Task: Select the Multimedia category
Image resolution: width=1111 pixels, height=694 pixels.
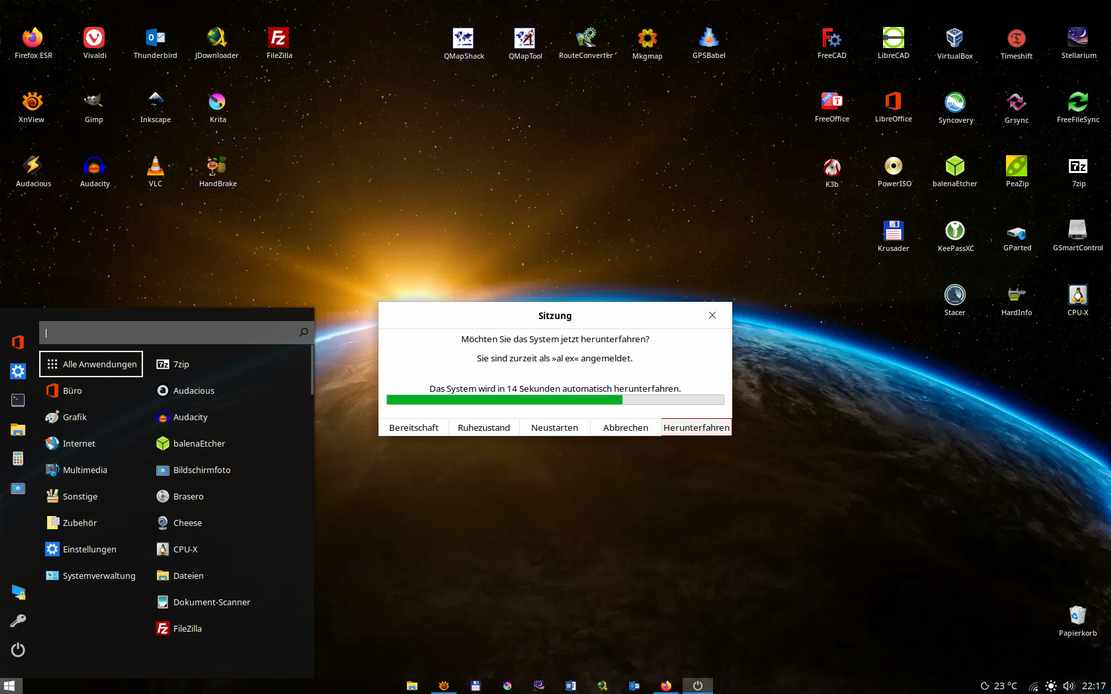Action: click(x=84, y=470)
